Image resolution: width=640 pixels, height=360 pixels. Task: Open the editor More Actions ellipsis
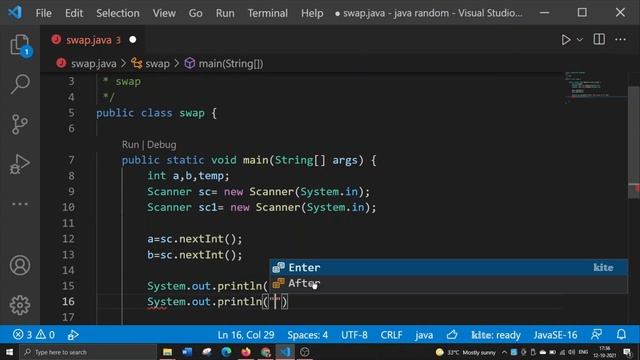tap(620, 40)
